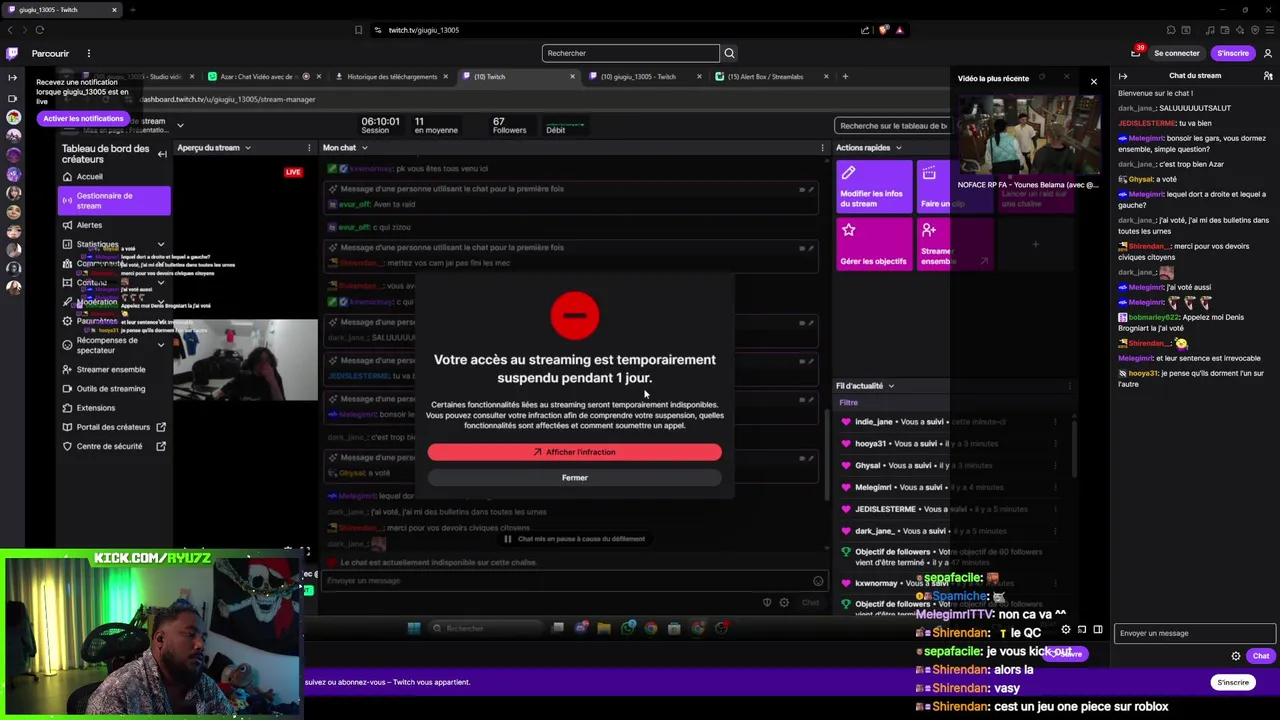The image size is (1280, 720).
Task: Open the chat settings gear below the dashboard chat
Action: [784, 602]
